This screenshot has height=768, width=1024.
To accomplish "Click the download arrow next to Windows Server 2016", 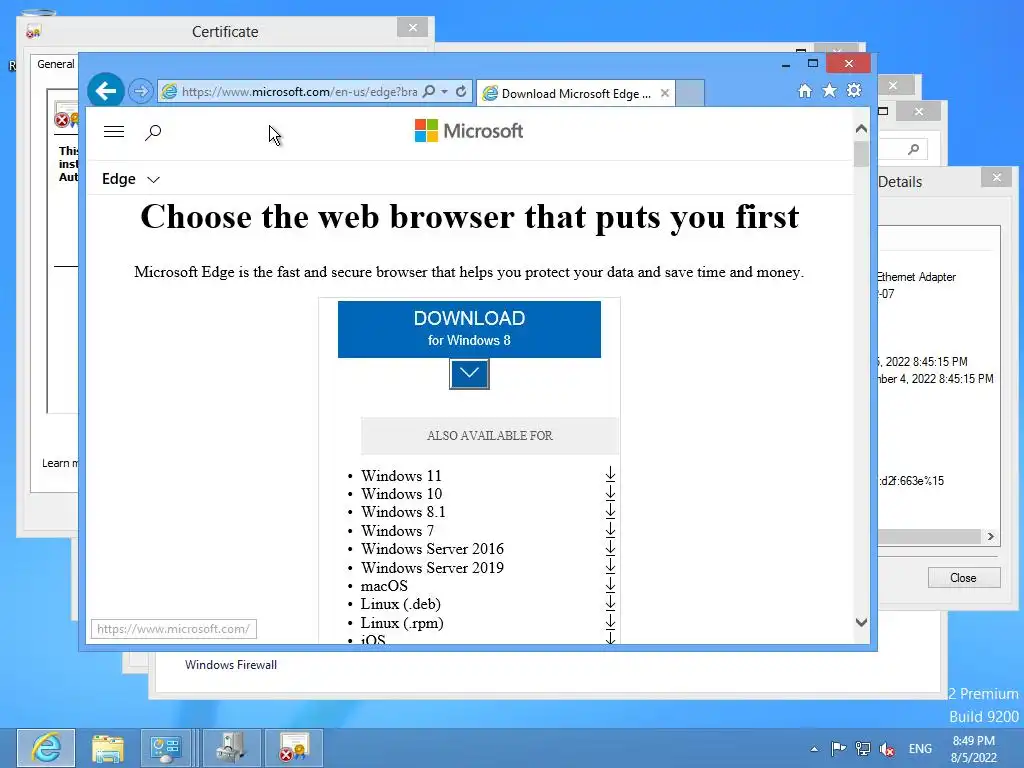I will pyautogui.click(x=610, y=548).
